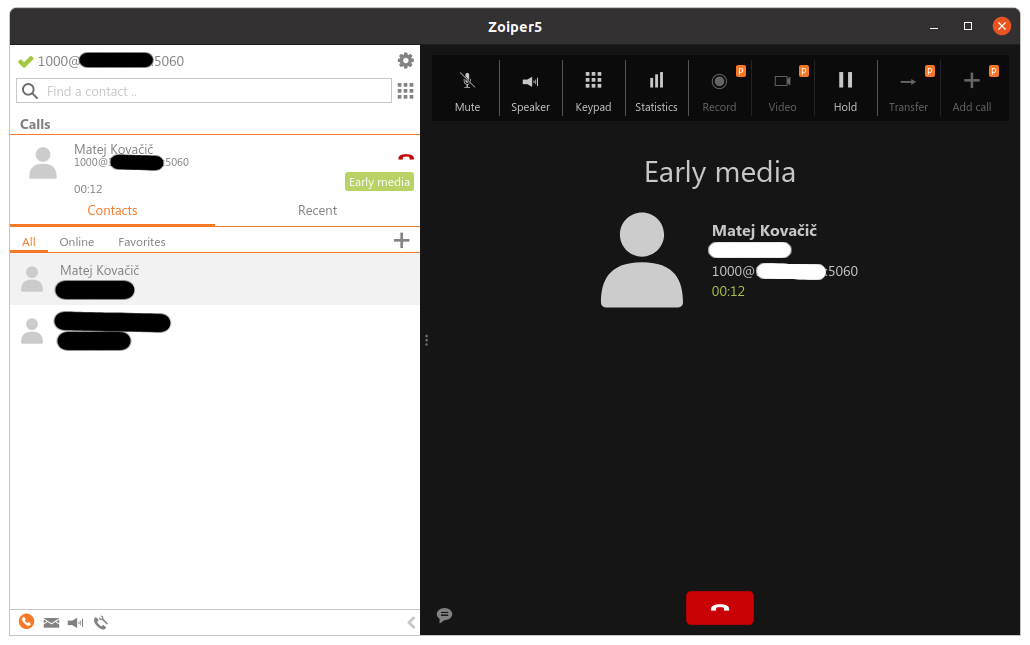
Task: Start a Transfer of the call
Action: tap(908, 87)
